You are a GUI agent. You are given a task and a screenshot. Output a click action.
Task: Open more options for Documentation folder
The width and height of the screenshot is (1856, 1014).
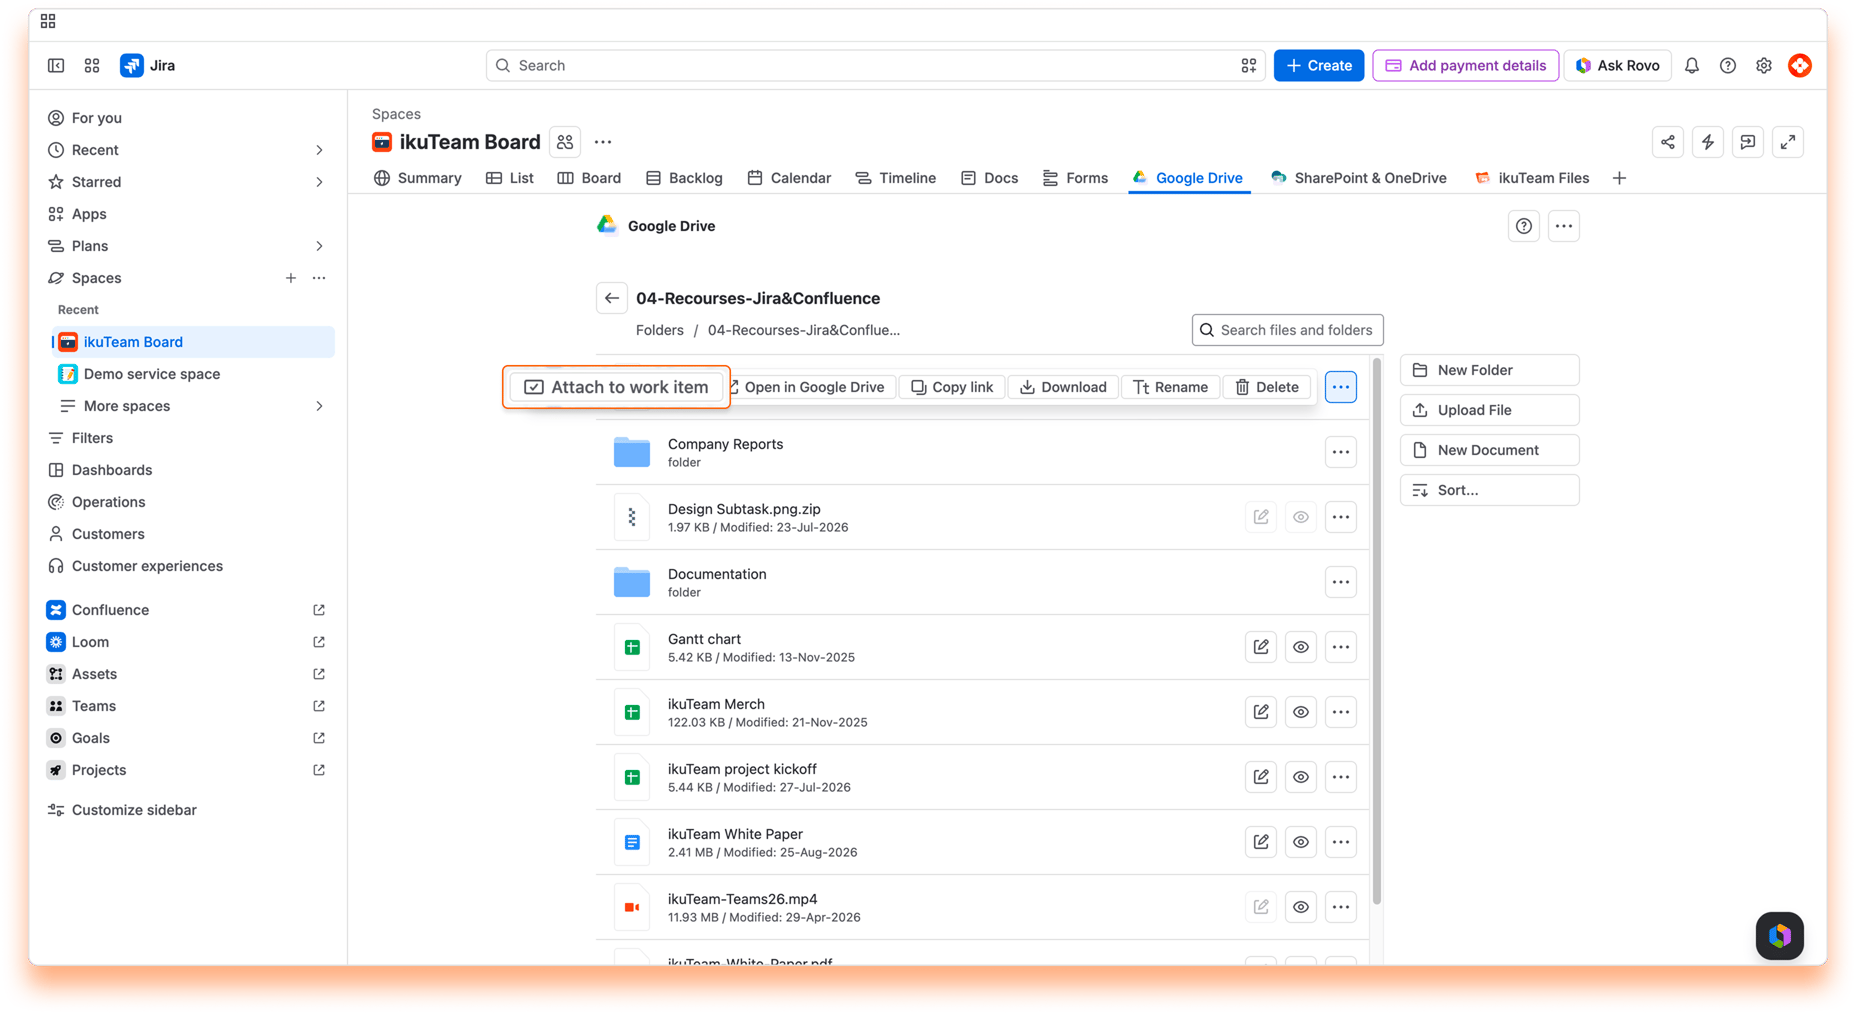(x=1340, y=582)
